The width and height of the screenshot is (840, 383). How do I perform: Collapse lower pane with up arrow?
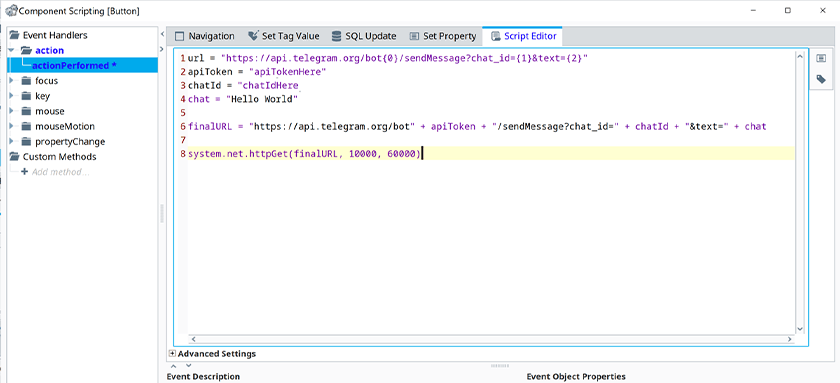173,366
